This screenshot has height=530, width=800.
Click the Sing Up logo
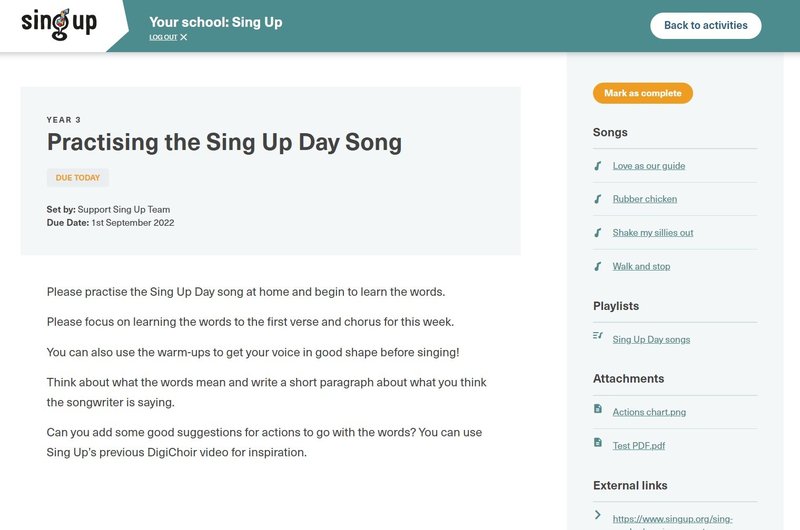(x=59, y=22)
